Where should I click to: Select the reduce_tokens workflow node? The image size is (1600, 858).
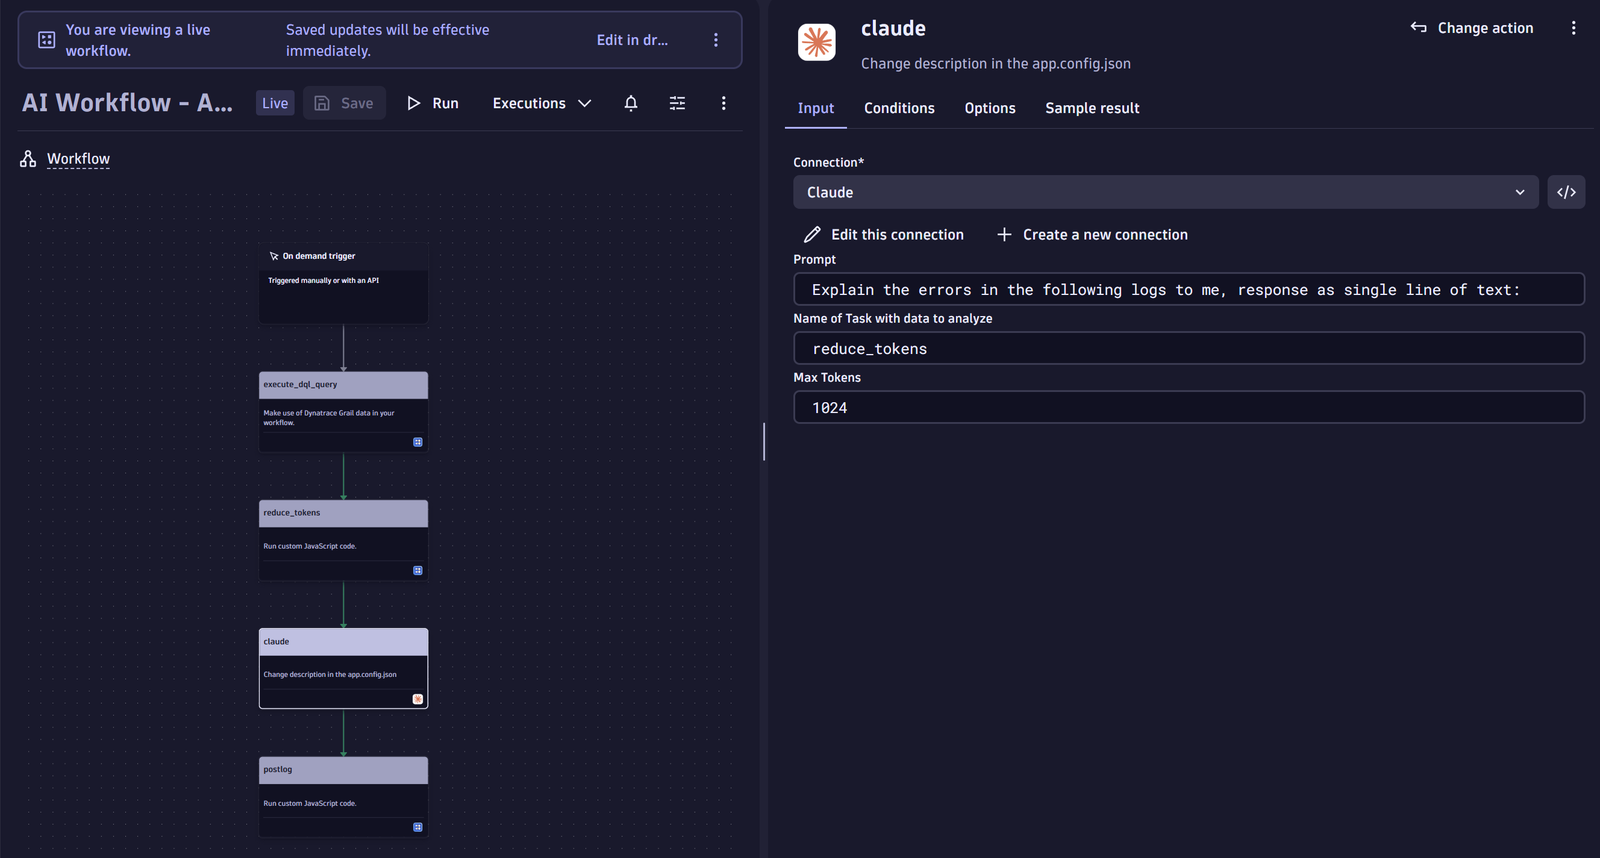[343, 540]
